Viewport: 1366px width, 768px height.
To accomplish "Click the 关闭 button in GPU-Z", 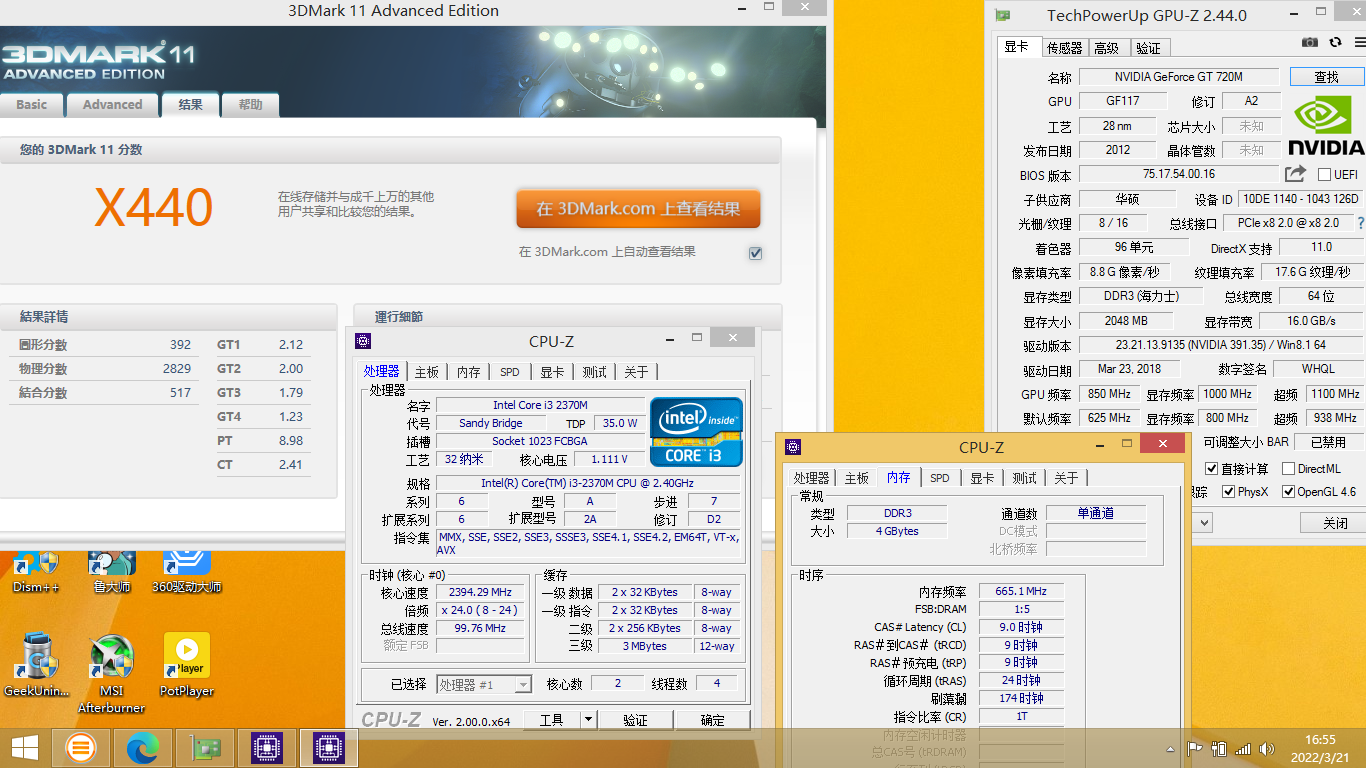I will pyautogui.click(x=1334, y=522).
